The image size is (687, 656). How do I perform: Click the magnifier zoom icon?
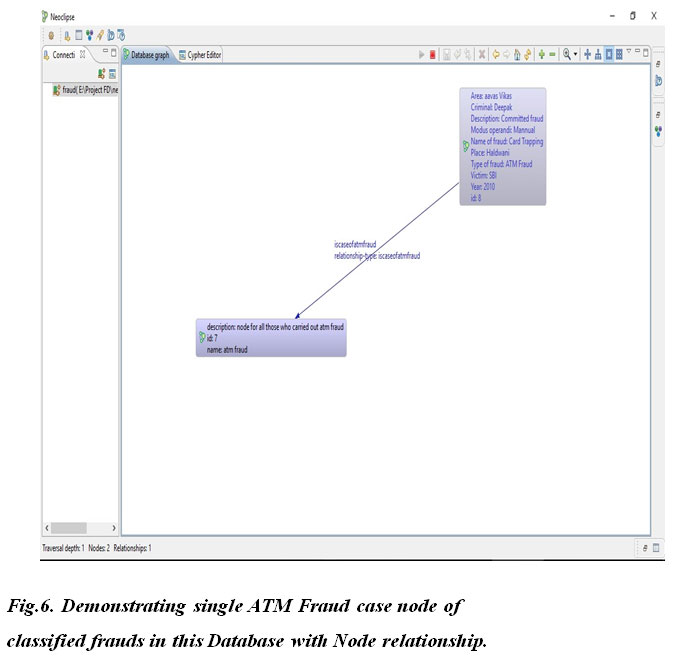pyautogui.click(x=566, y=54)
